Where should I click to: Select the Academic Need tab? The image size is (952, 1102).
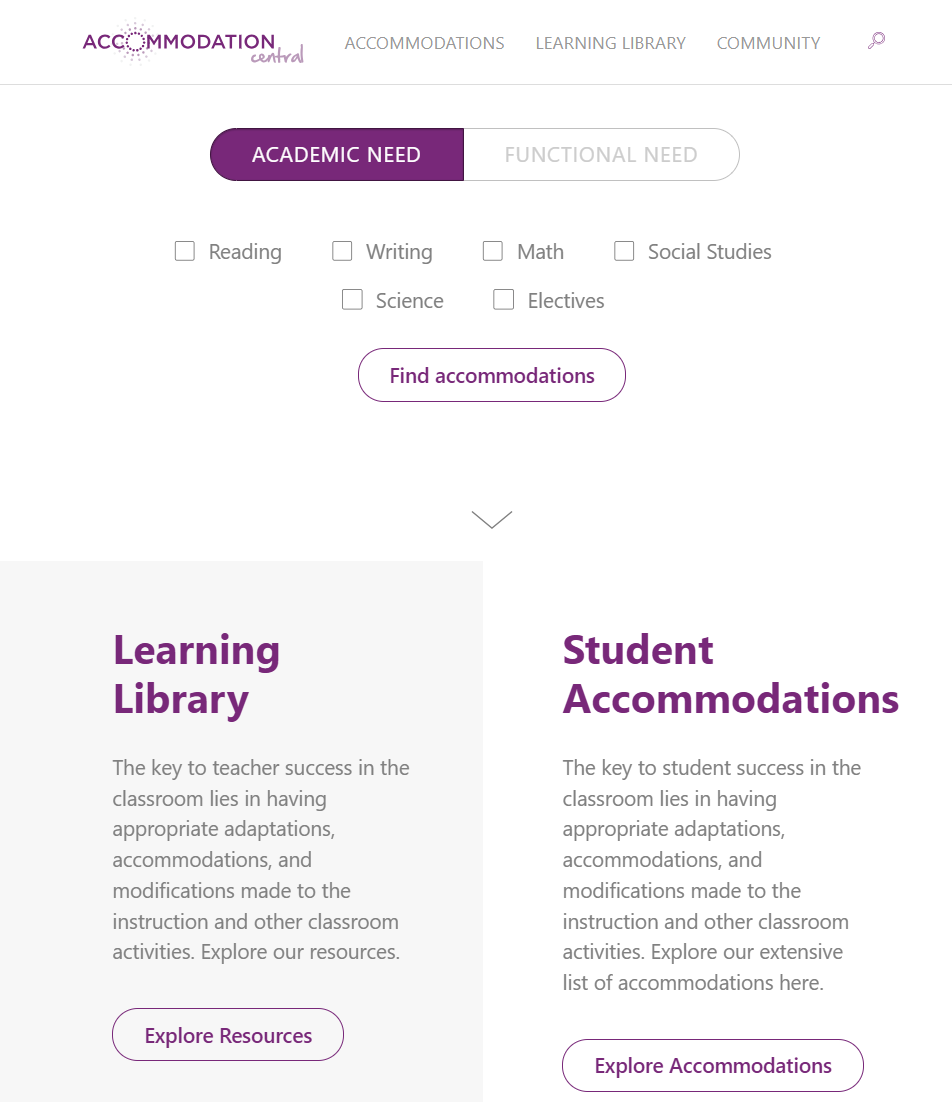point(336,154)
